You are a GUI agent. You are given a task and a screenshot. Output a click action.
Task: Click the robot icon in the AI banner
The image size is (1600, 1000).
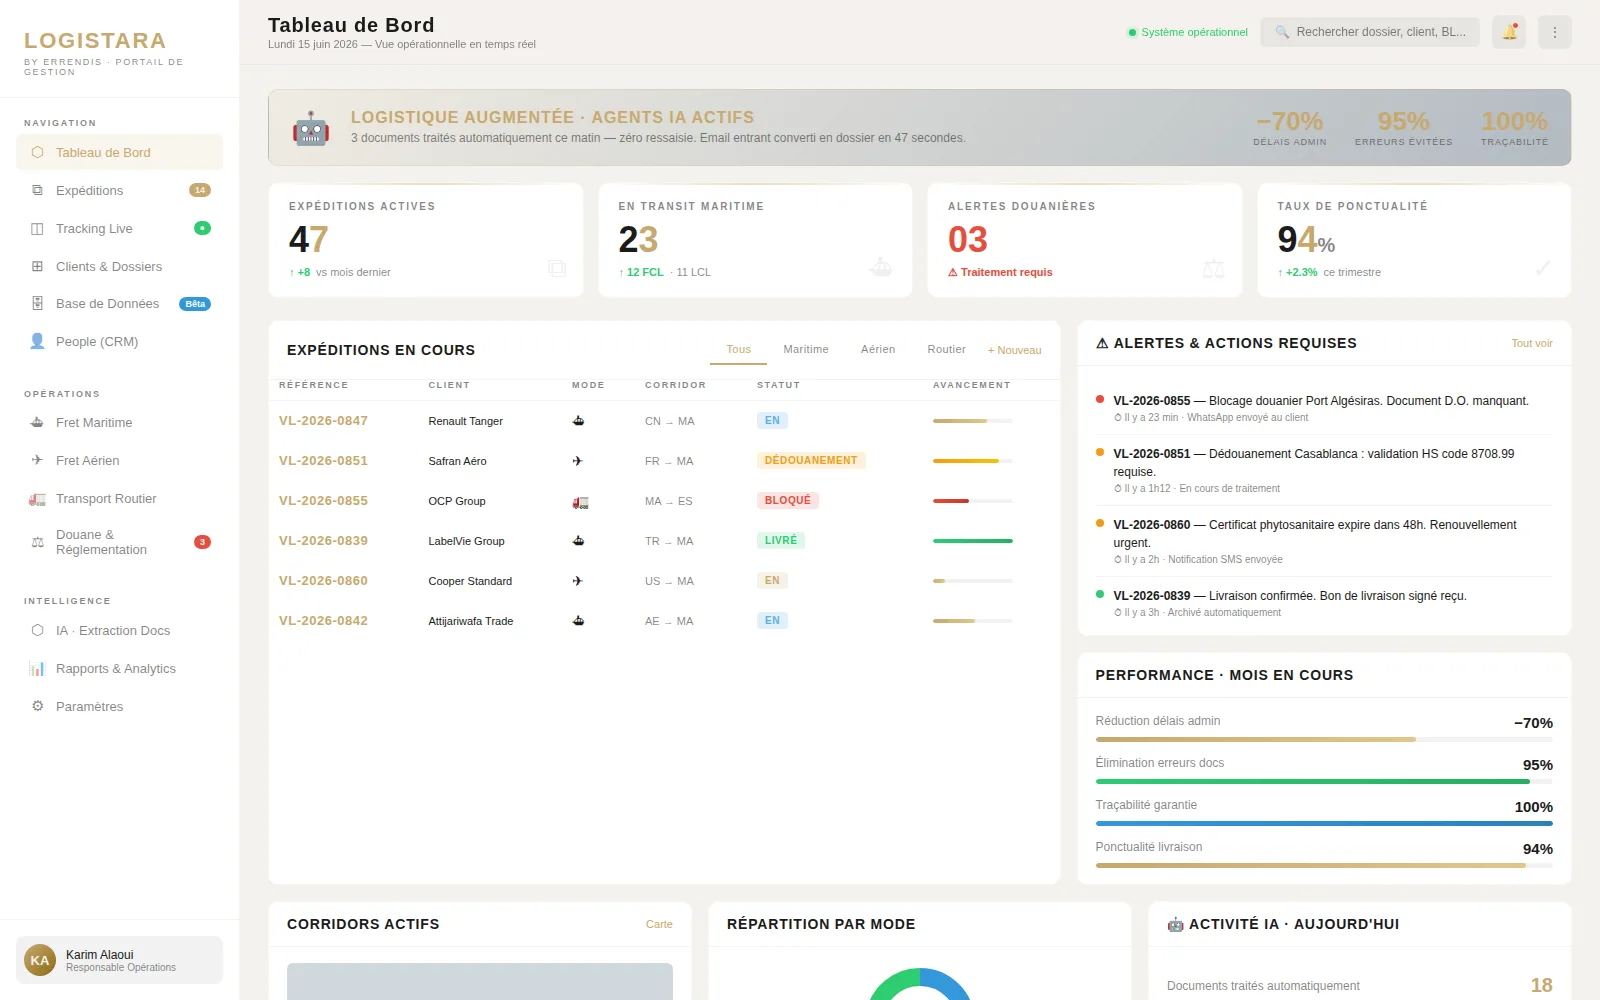pyautogui.click(x=311, y=128)
